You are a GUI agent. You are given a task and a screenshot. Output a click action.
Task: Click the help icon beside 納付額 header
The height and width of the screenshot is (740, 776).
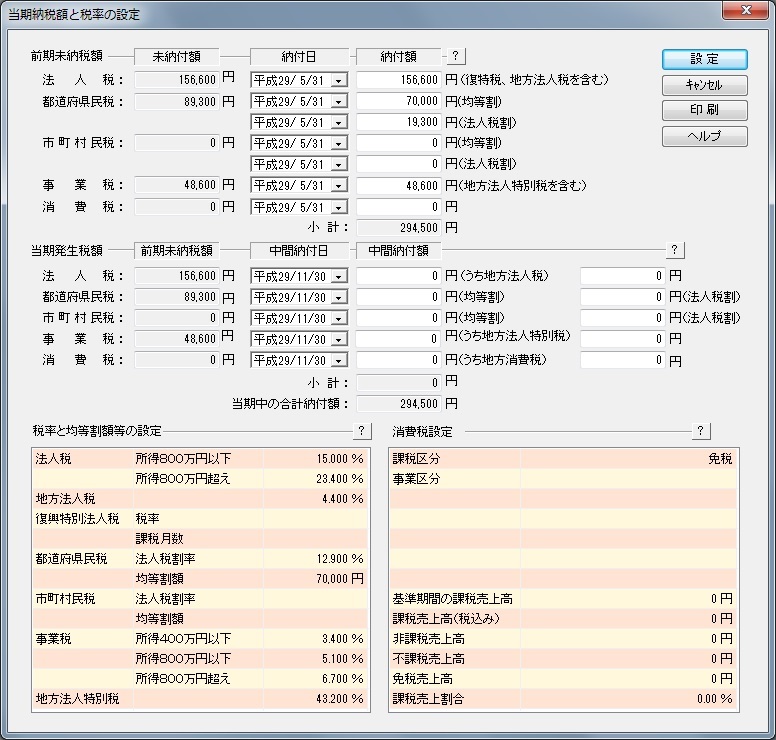click(x=455, y=56)
